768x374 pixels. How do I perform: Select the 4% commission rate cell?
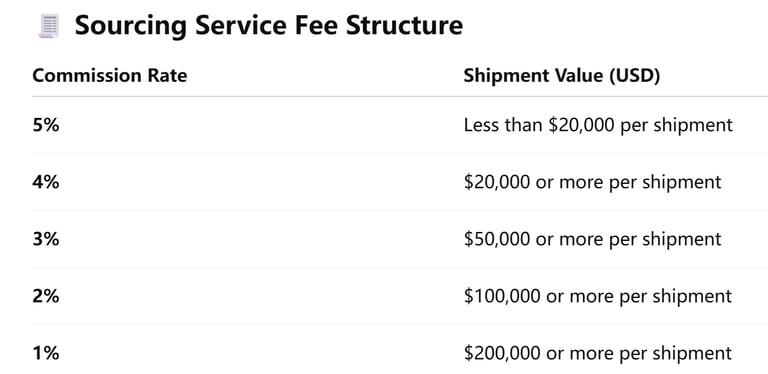coord(46,183)
